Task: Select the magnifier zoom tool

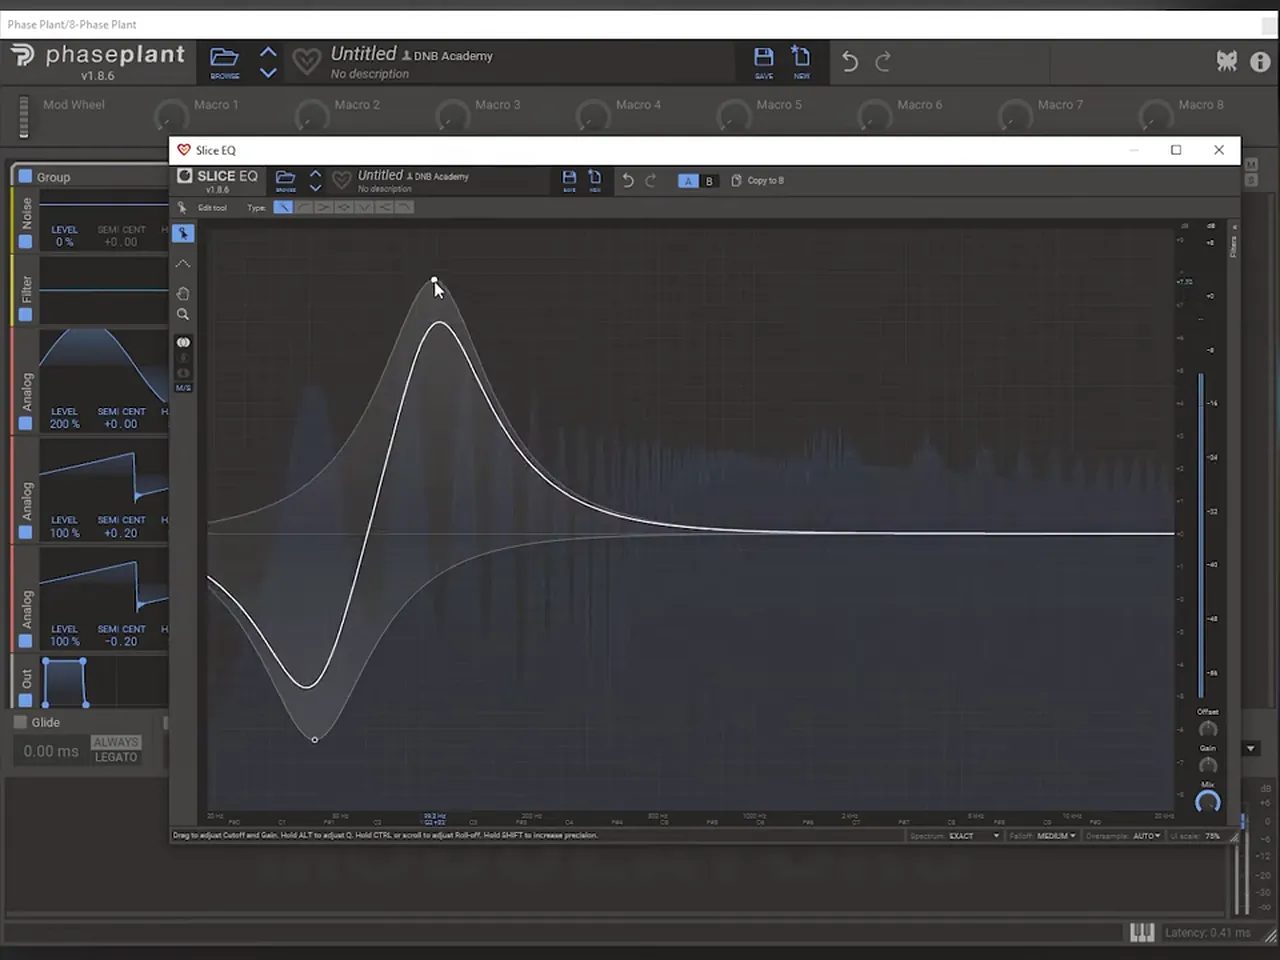Action: 183,315
